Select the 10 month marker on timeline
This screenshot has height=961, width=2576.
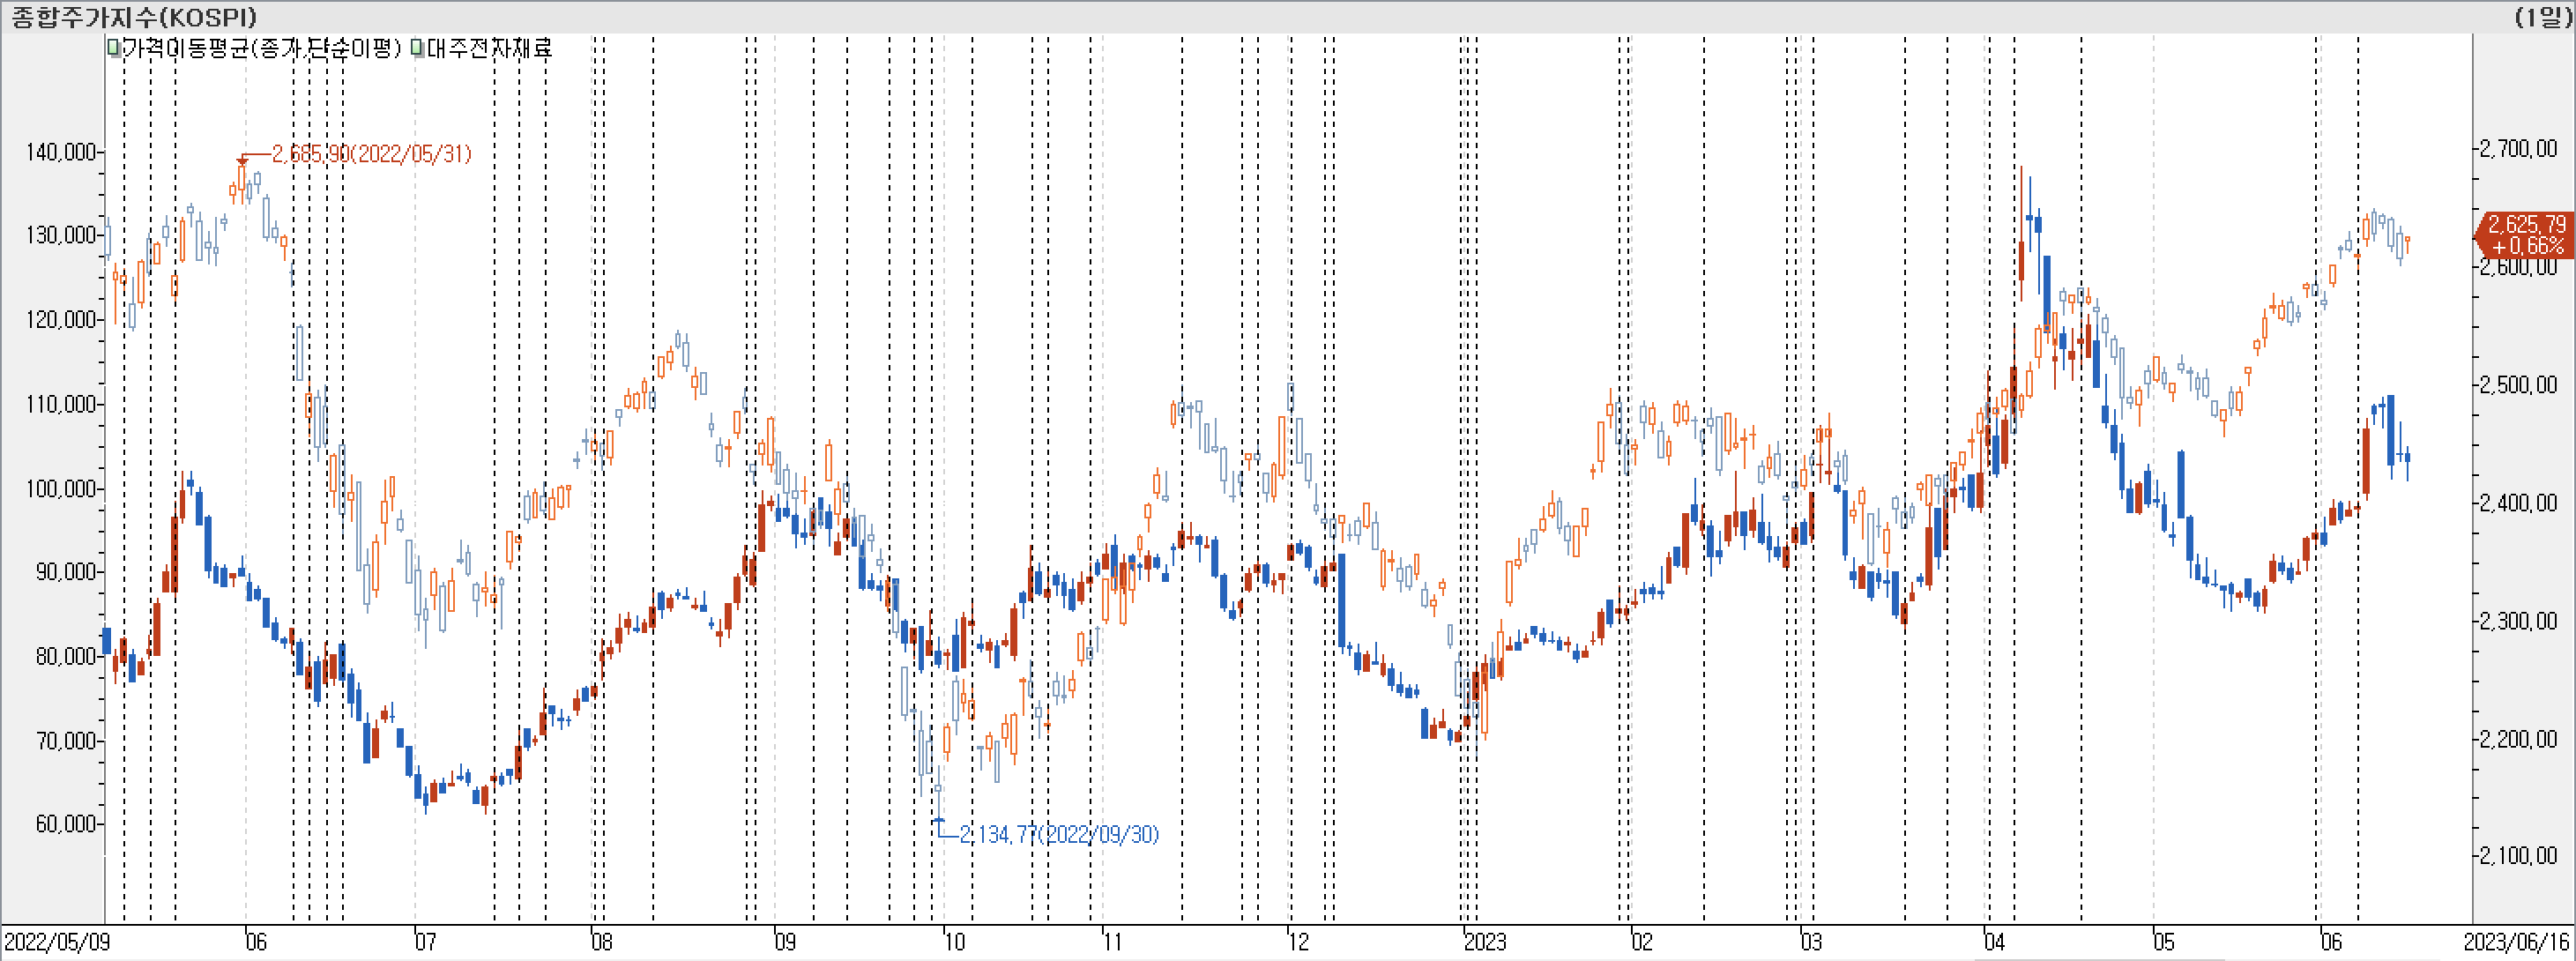pos(955,942)
